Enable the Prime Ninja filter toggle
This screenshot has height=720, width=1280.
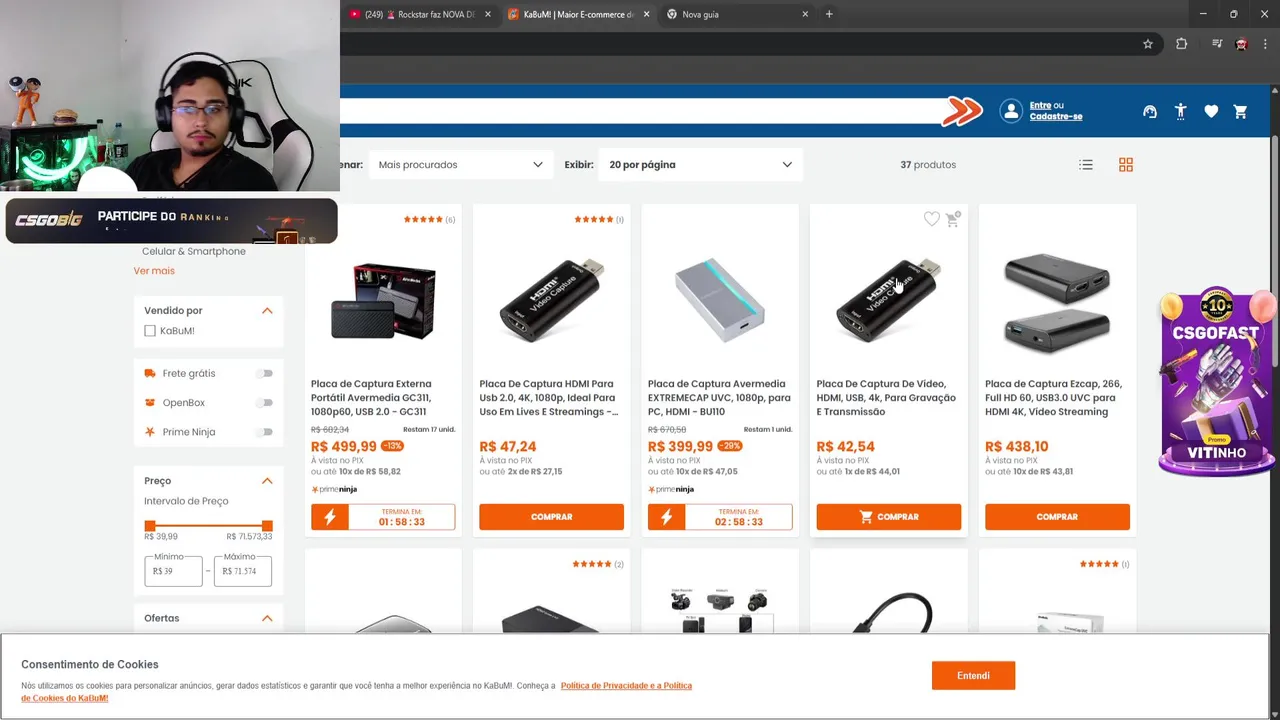264,432
